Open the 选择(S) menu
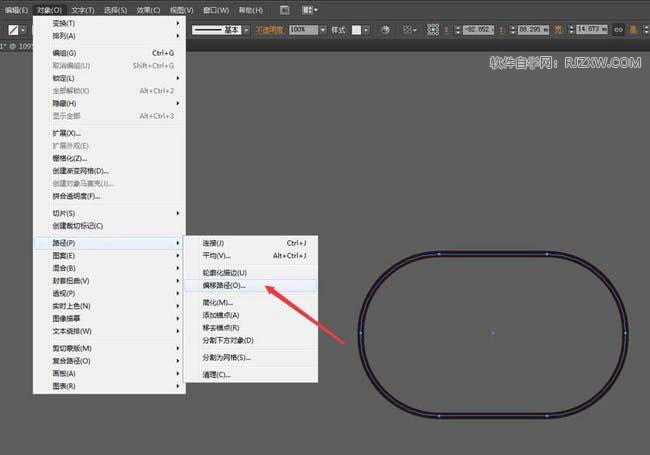 click(x=115, y=10)
